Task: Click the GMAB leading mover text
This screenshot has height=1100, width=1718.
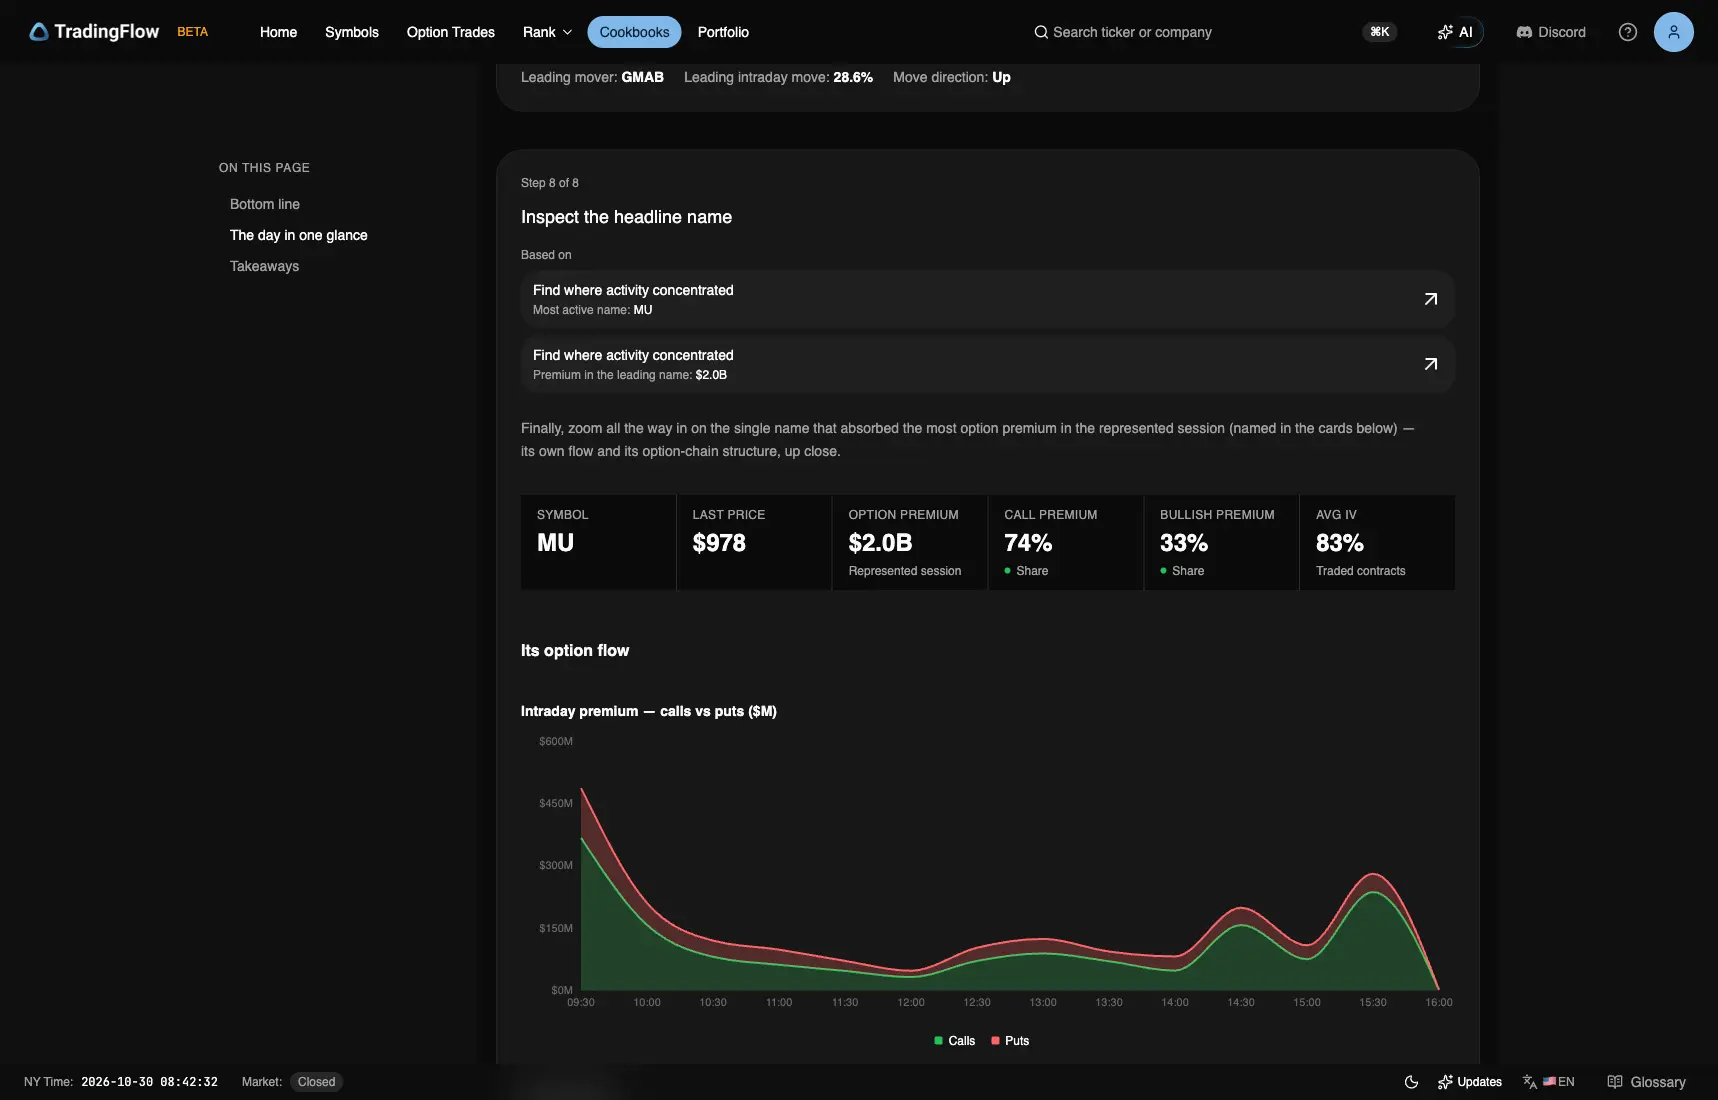Action: (x=642, y=77)
